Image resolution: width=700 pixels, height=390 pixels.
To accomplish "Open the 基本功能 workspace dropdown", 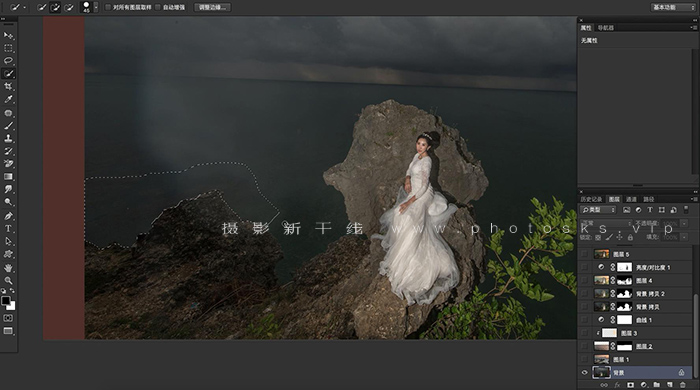I will [x=673, y=7].
